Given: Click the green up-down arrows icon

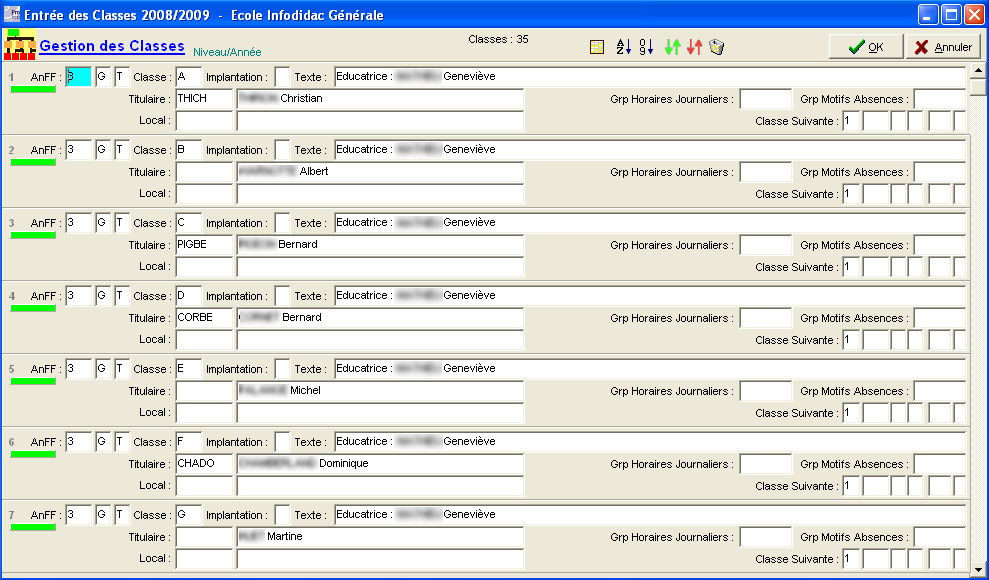Looking at the screenshot, I should pyautogui.click(x=672, y=47).
